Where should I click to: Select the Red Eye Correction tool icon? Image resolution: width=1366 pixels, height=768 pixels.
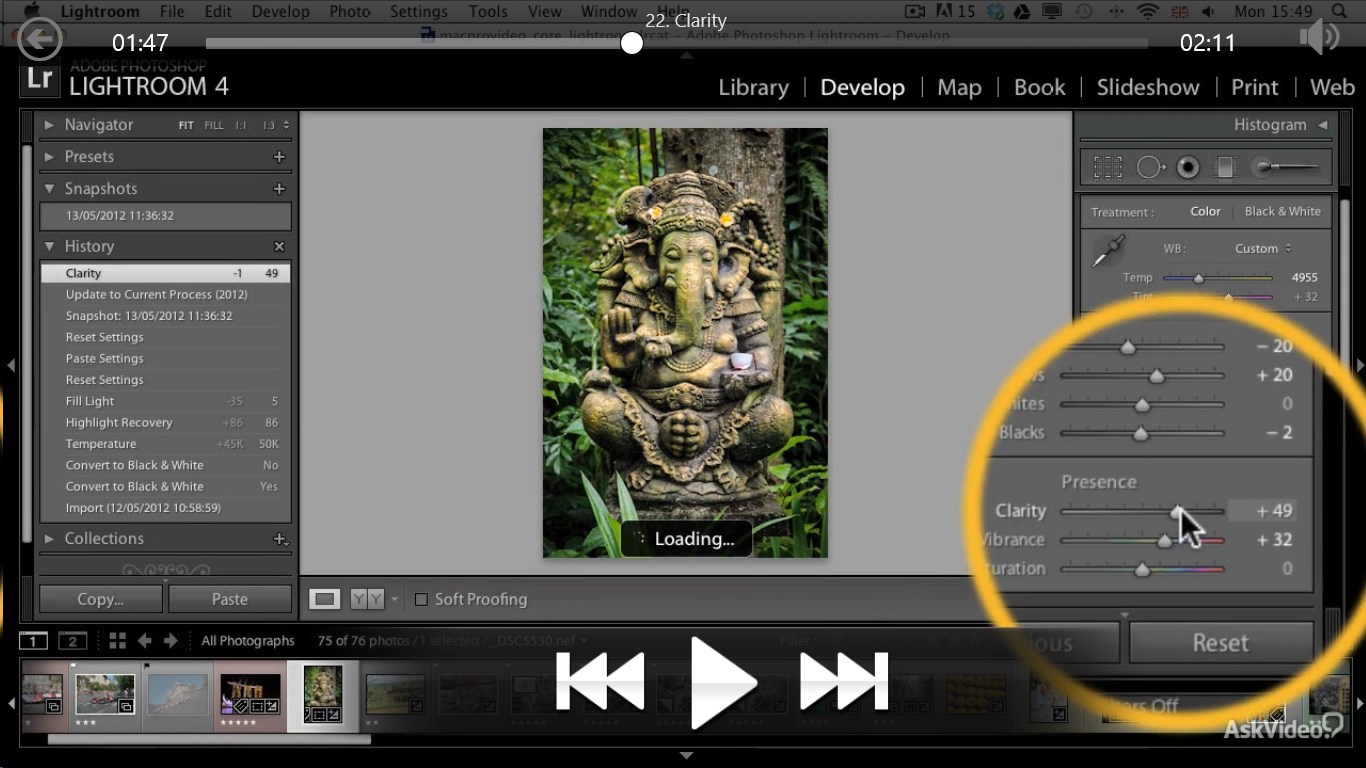[1187, 167]
